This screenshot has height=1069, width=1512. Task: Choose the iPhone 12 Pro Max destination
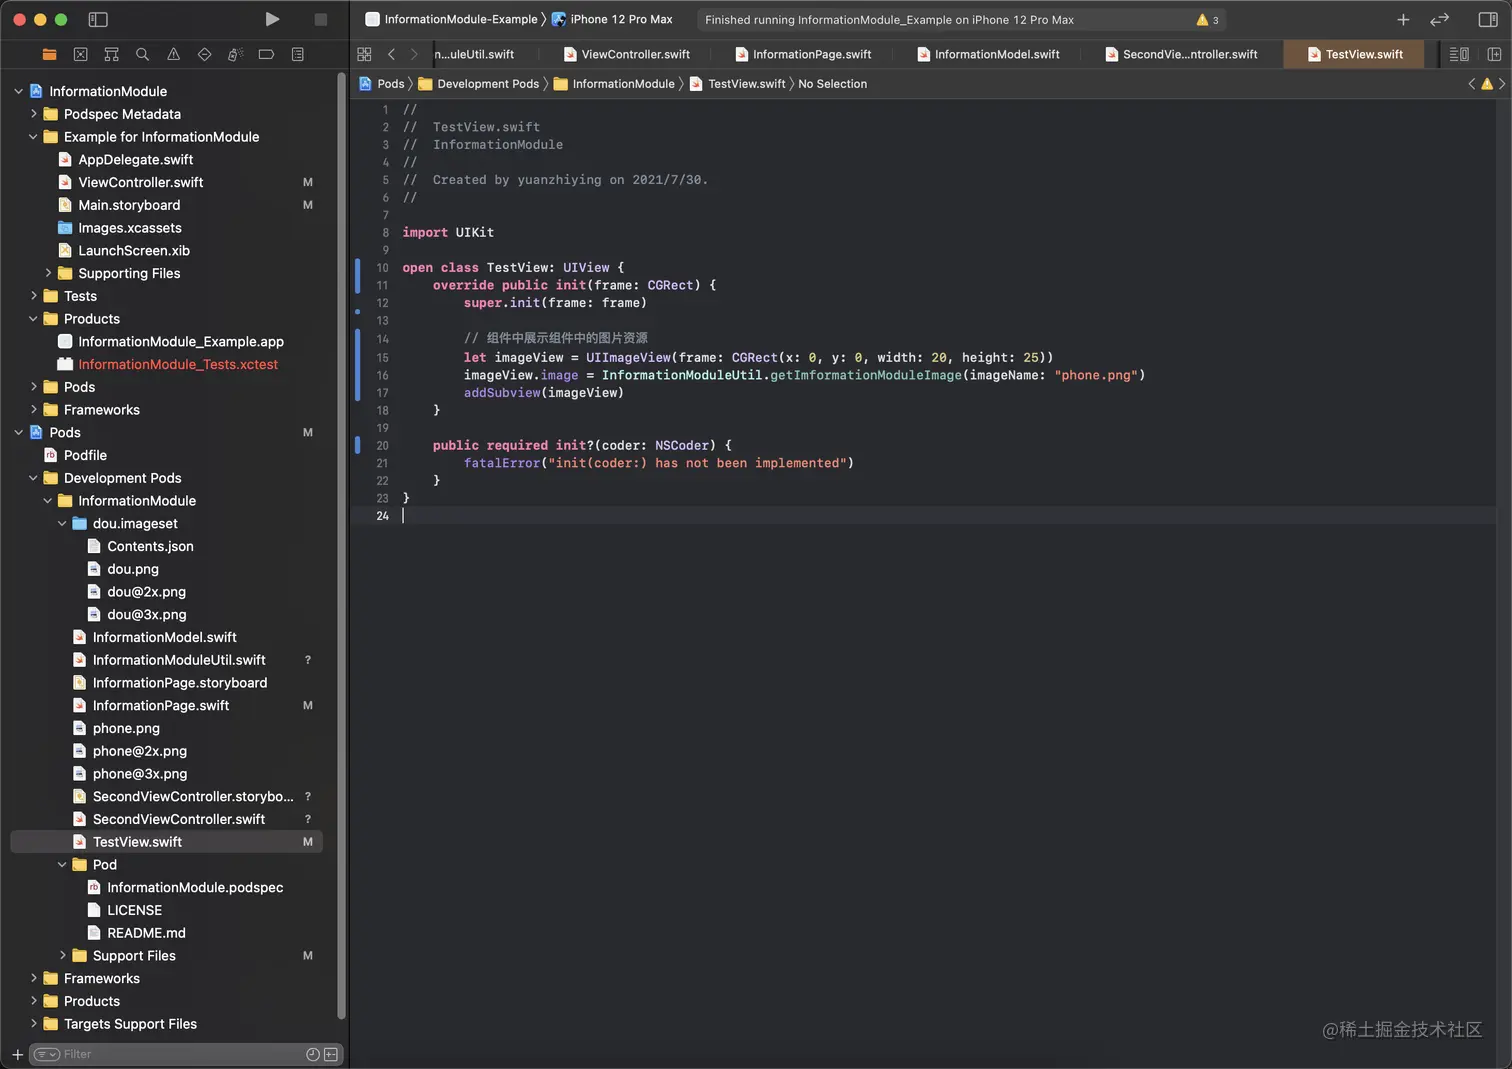click(x=612, y=19)
